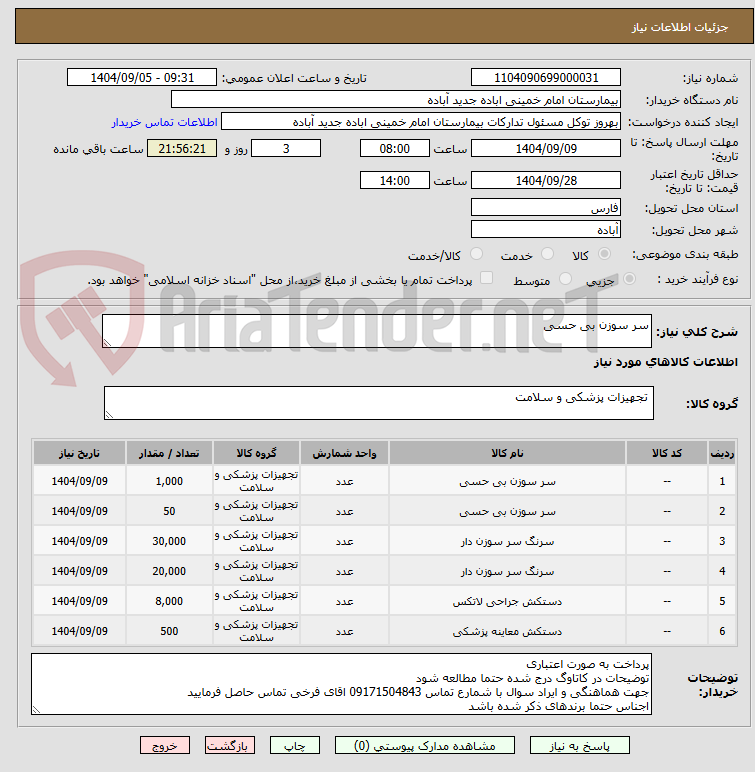Click the remaining days field showing 3

tap(286, 148)
